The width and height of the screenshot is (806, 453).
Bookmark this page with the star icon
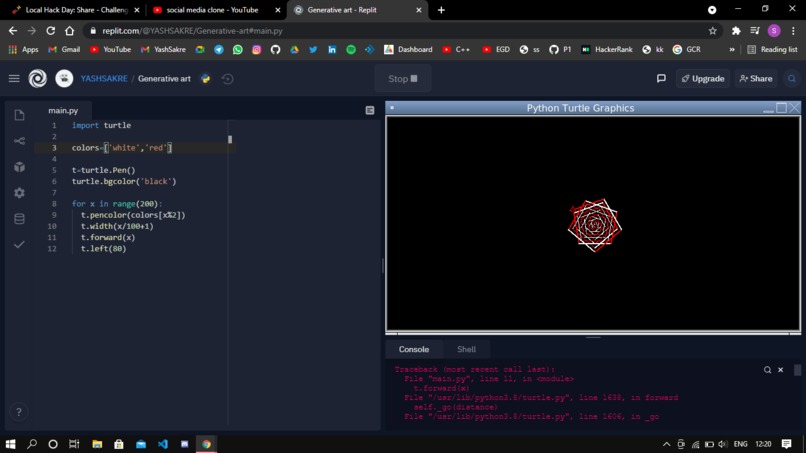click(712, 31)
